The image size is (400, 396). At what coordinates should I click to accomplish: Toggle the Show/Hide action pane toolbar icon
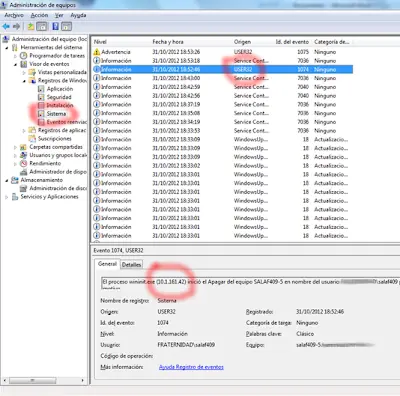(66, 26)
